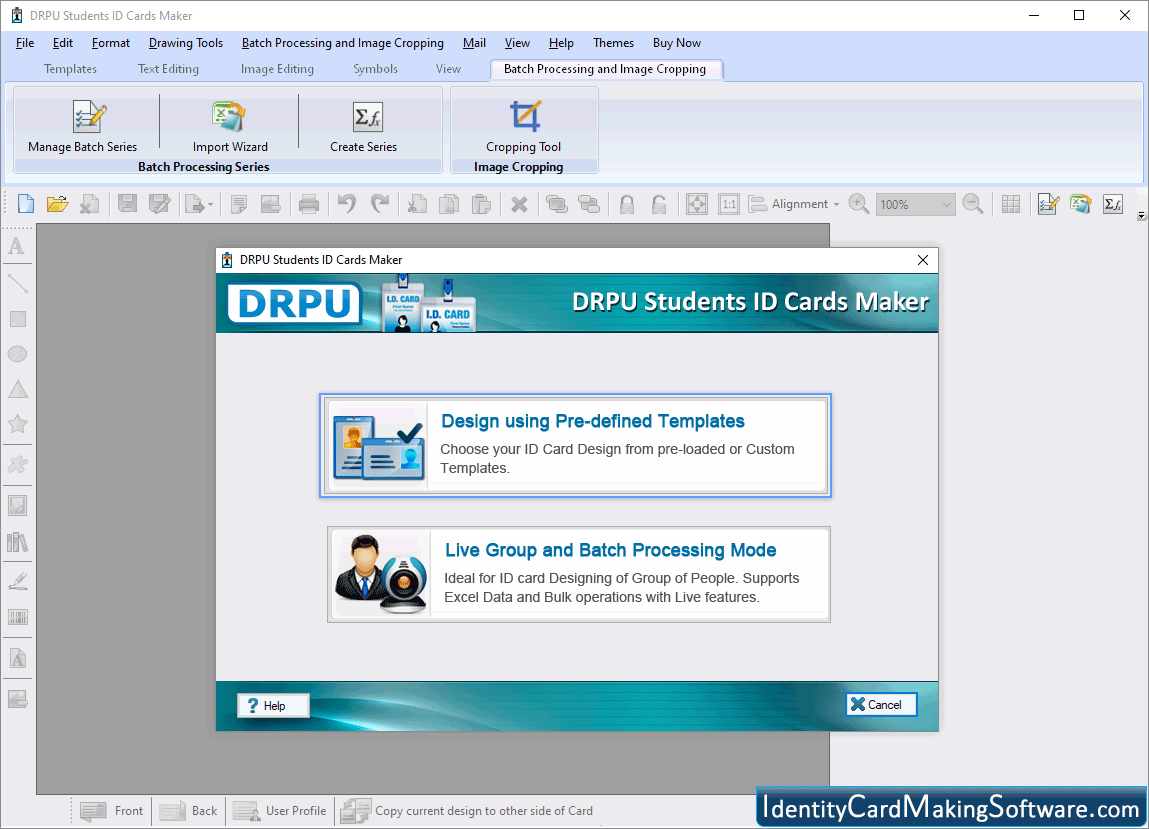
Task: Launch the Import Wizard from ribbon
Action: [230, 126]
